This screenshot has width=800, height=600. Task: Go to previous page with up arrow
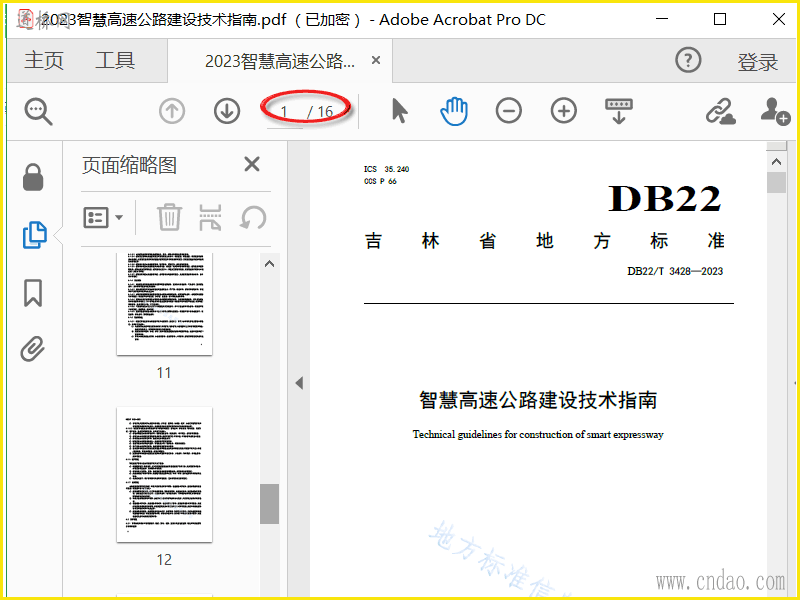tap(172, 111)
